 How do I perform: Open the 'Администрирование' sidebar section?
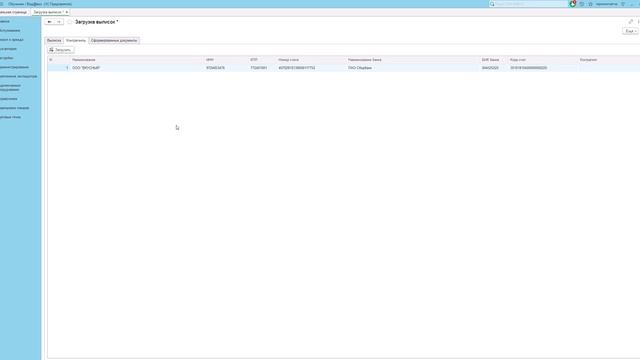[15, 67]
